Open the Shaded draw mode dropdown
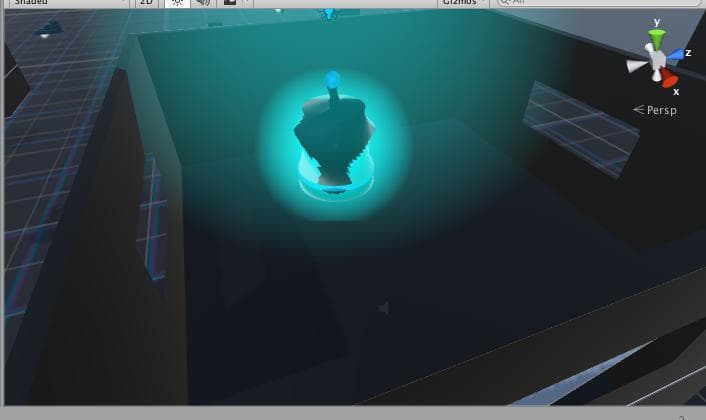Image resolution: width=706 pixels, height=420 pixels. coord(68,3)
